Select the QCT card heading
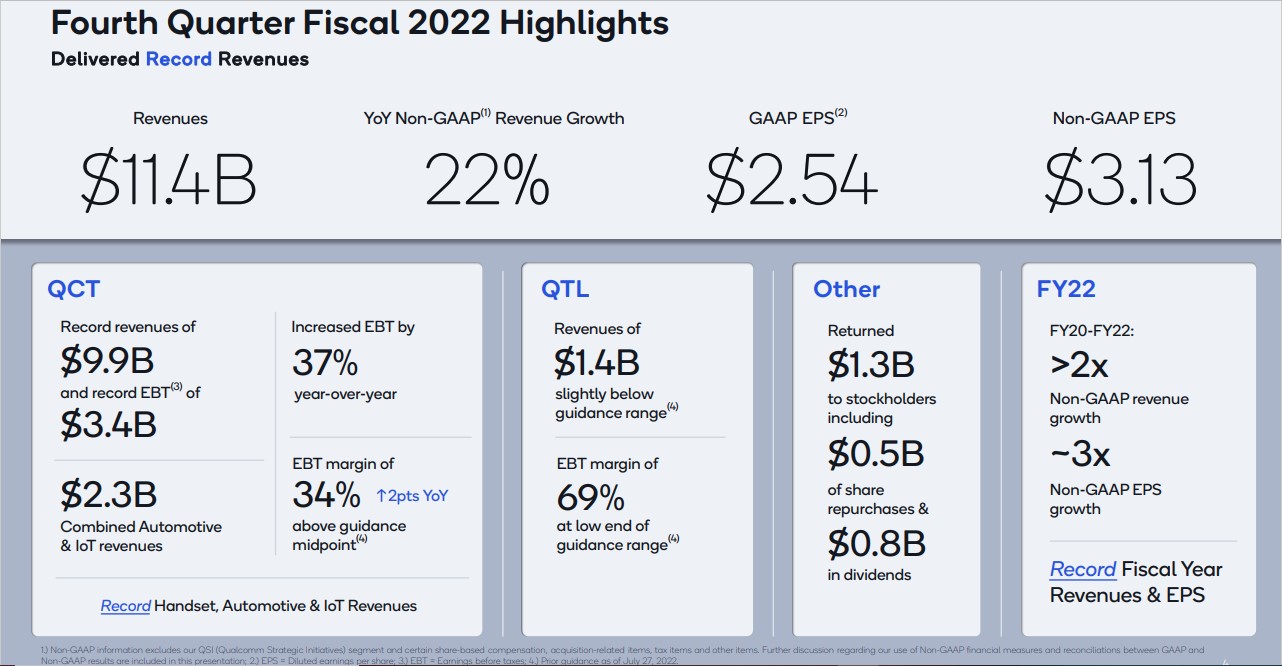 coord(74,290)
